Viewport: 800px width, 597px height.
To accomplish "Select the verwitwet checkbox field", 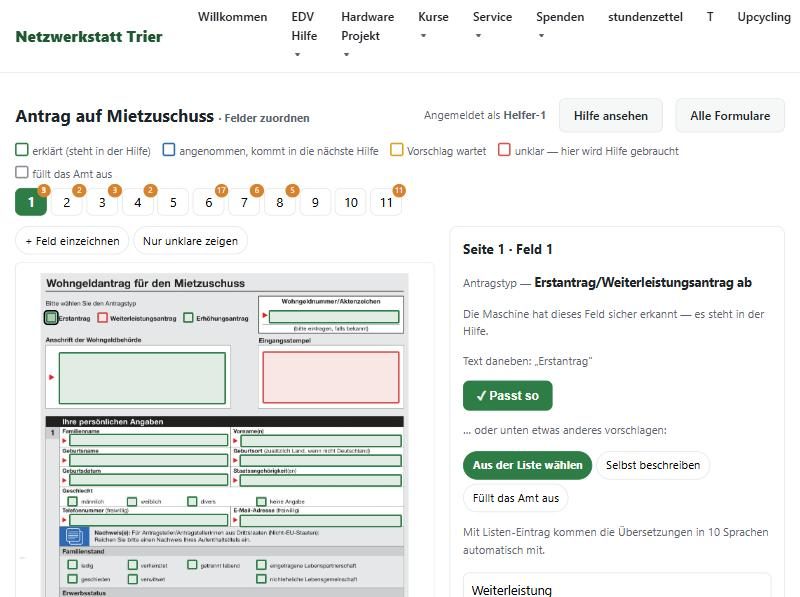I will (133, 579).
